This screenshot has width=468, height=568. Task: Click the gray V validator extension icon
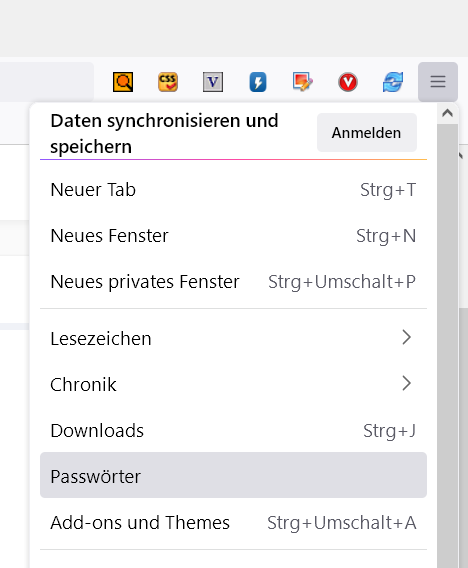click(x=213, y=82)
